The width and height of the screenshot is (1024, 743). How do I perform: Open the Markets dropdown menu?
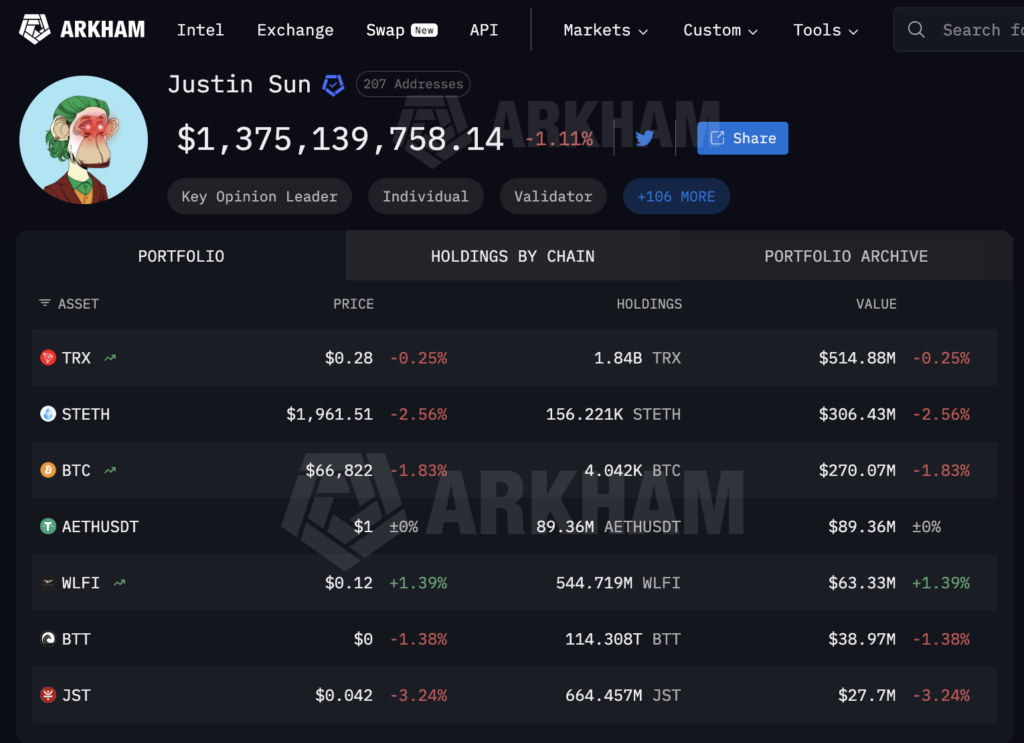coord(605,30)
